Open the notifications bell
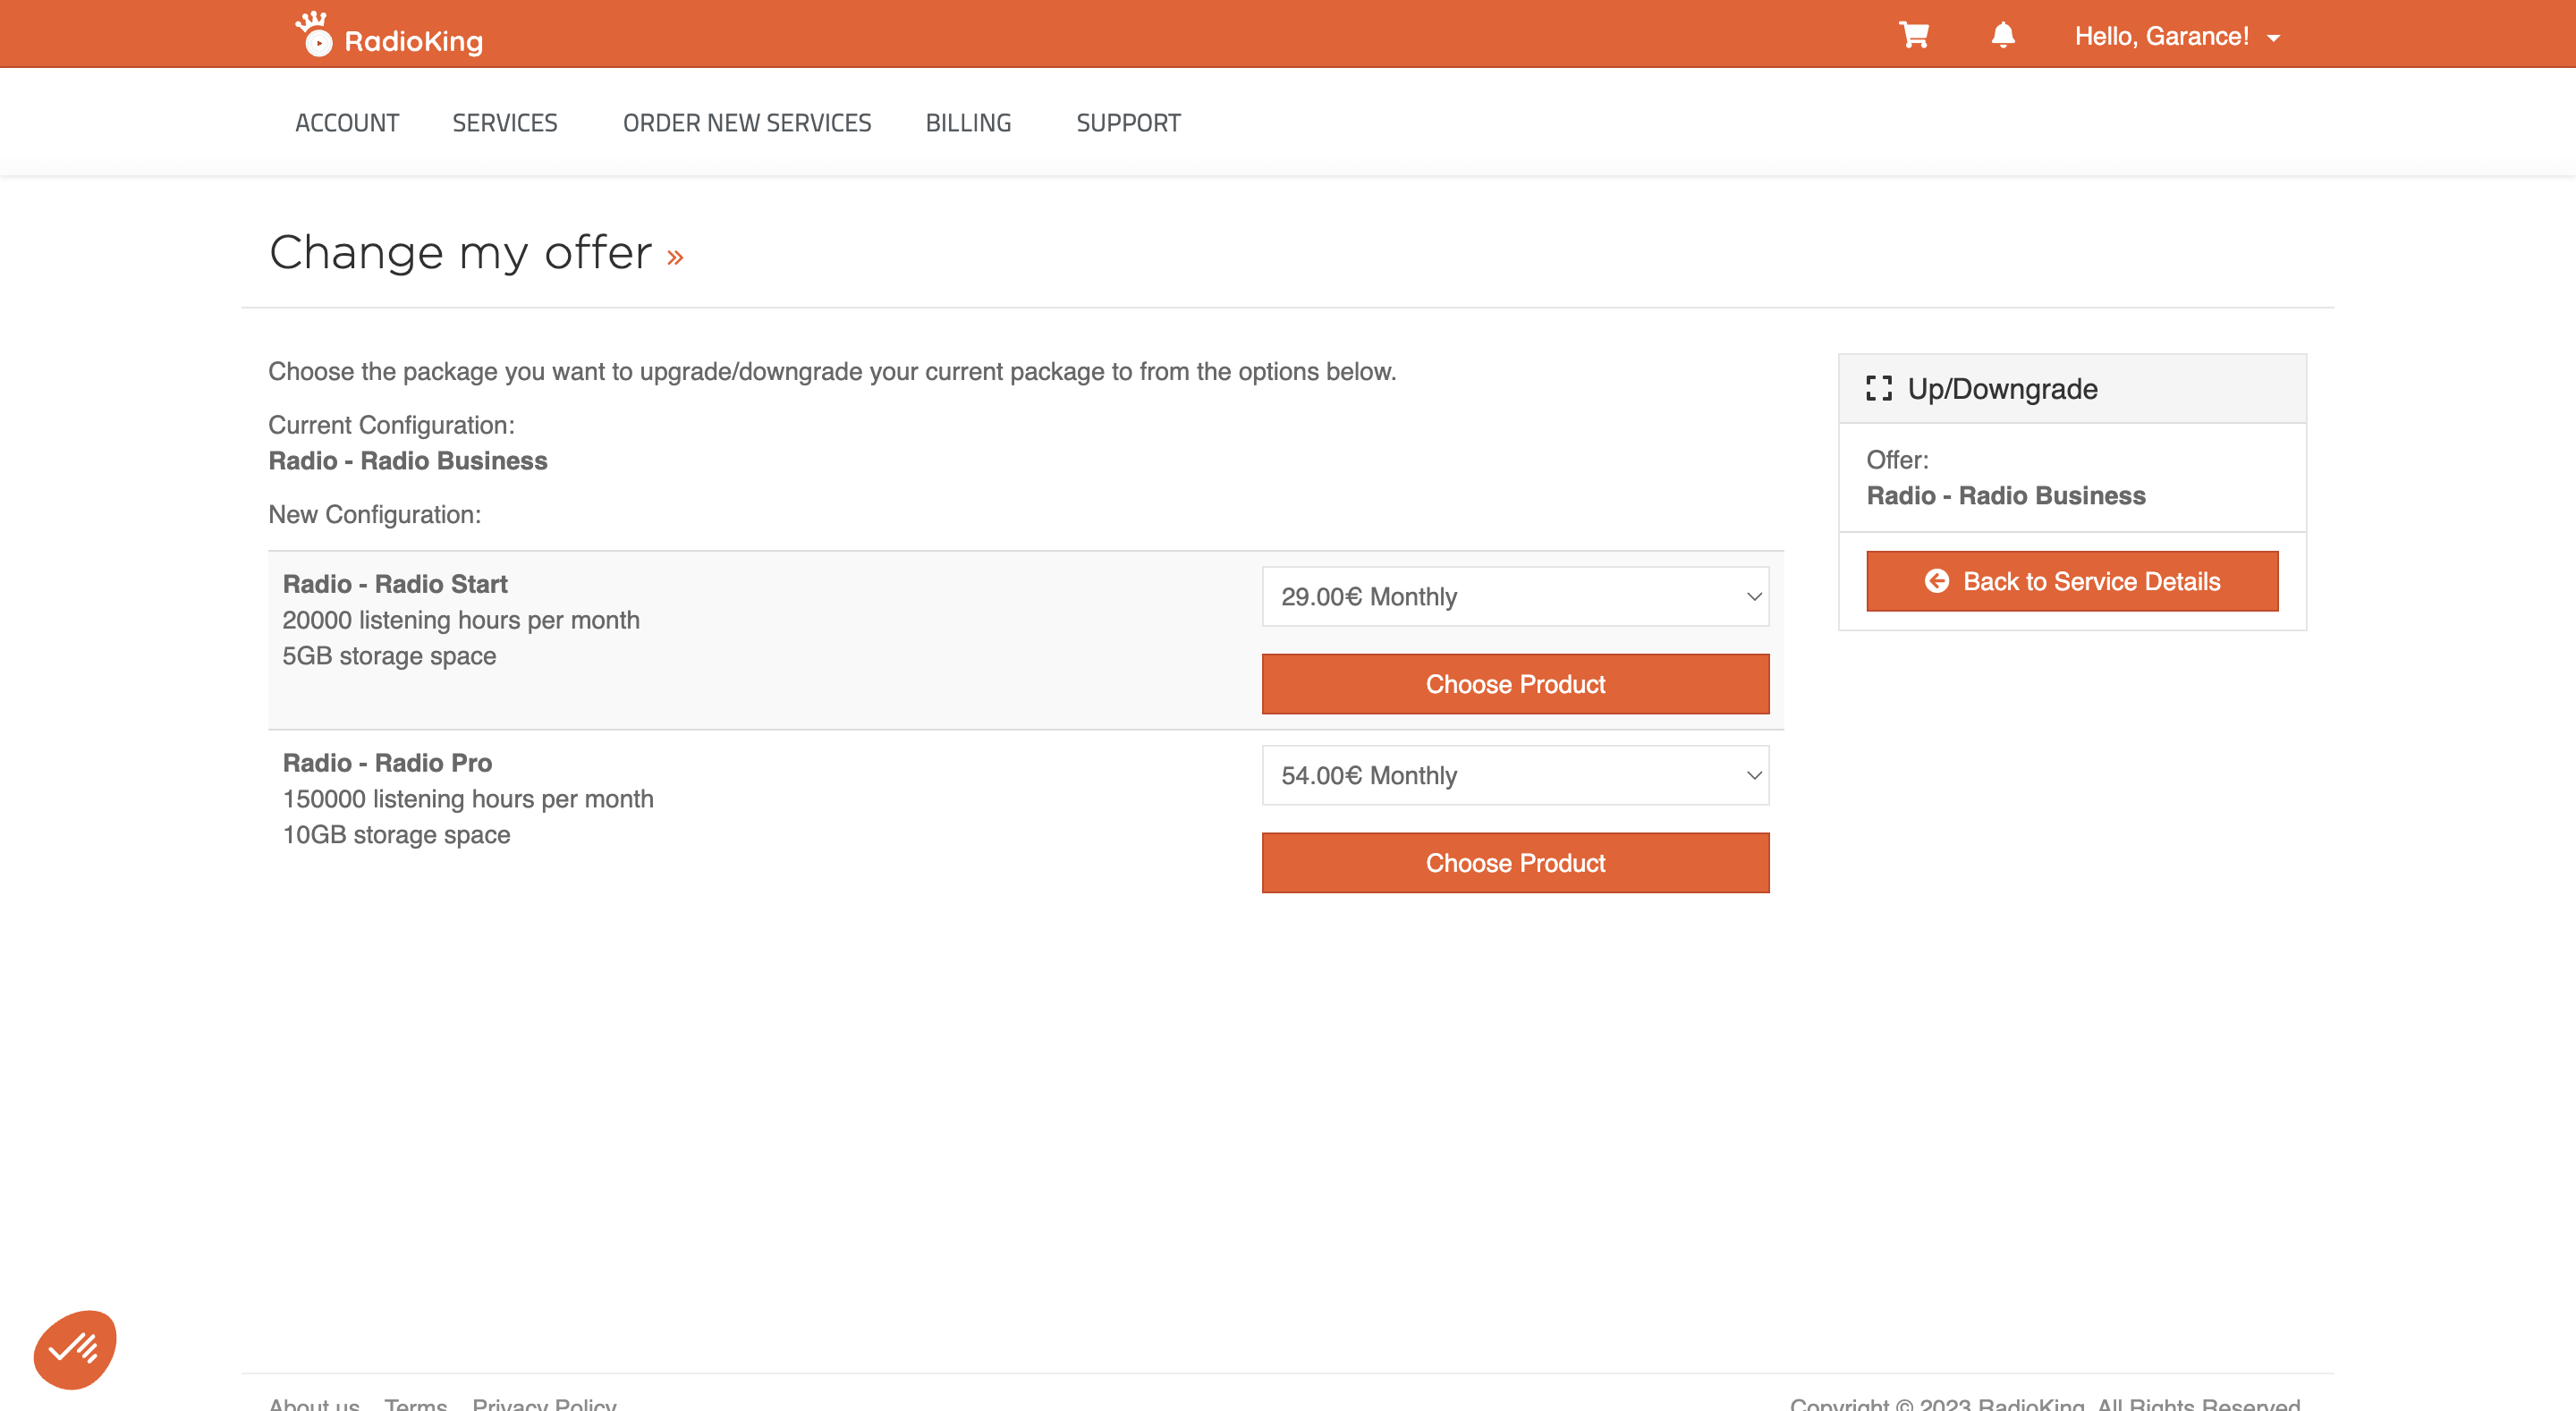This screenshot has height=1411, width=2576. (x=2002, y=35)
